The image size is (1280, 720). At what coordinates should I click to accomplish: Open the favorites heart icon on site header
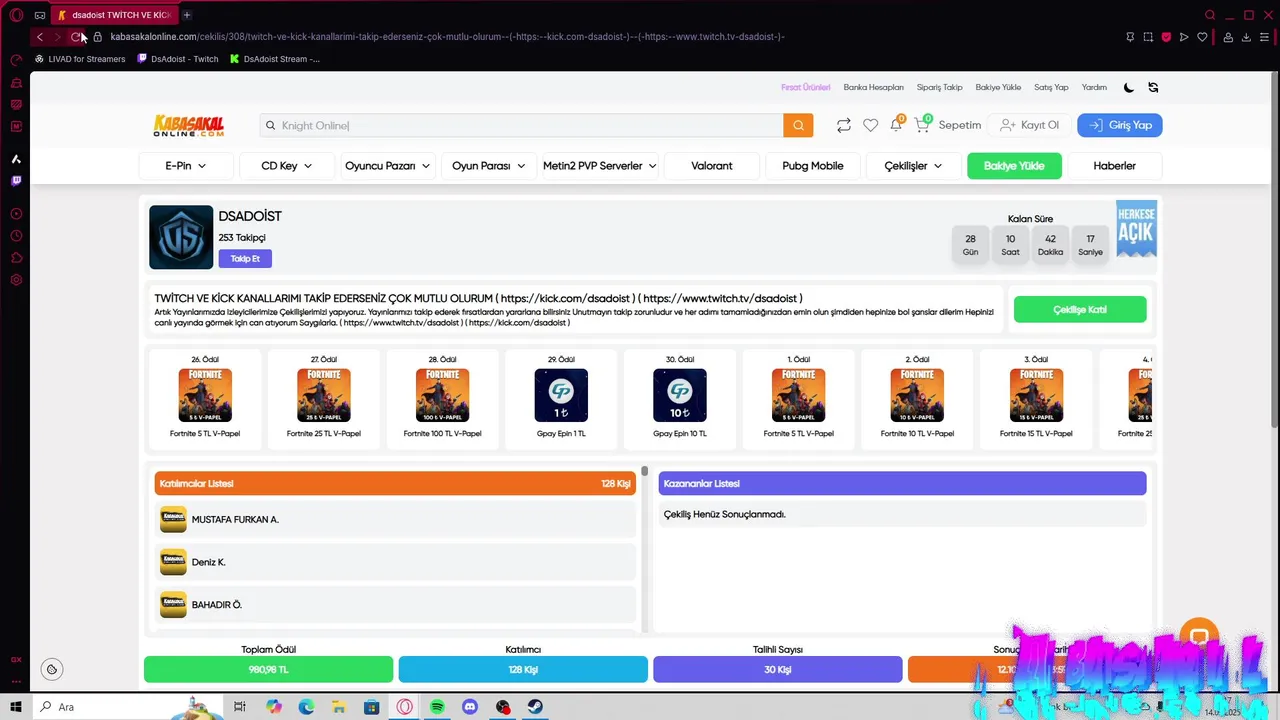tap(870, 125)
